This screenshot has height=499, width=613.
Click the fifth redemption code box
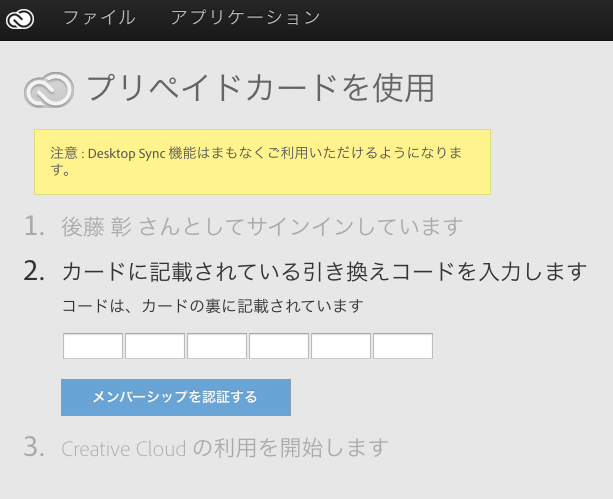point(341,346)
